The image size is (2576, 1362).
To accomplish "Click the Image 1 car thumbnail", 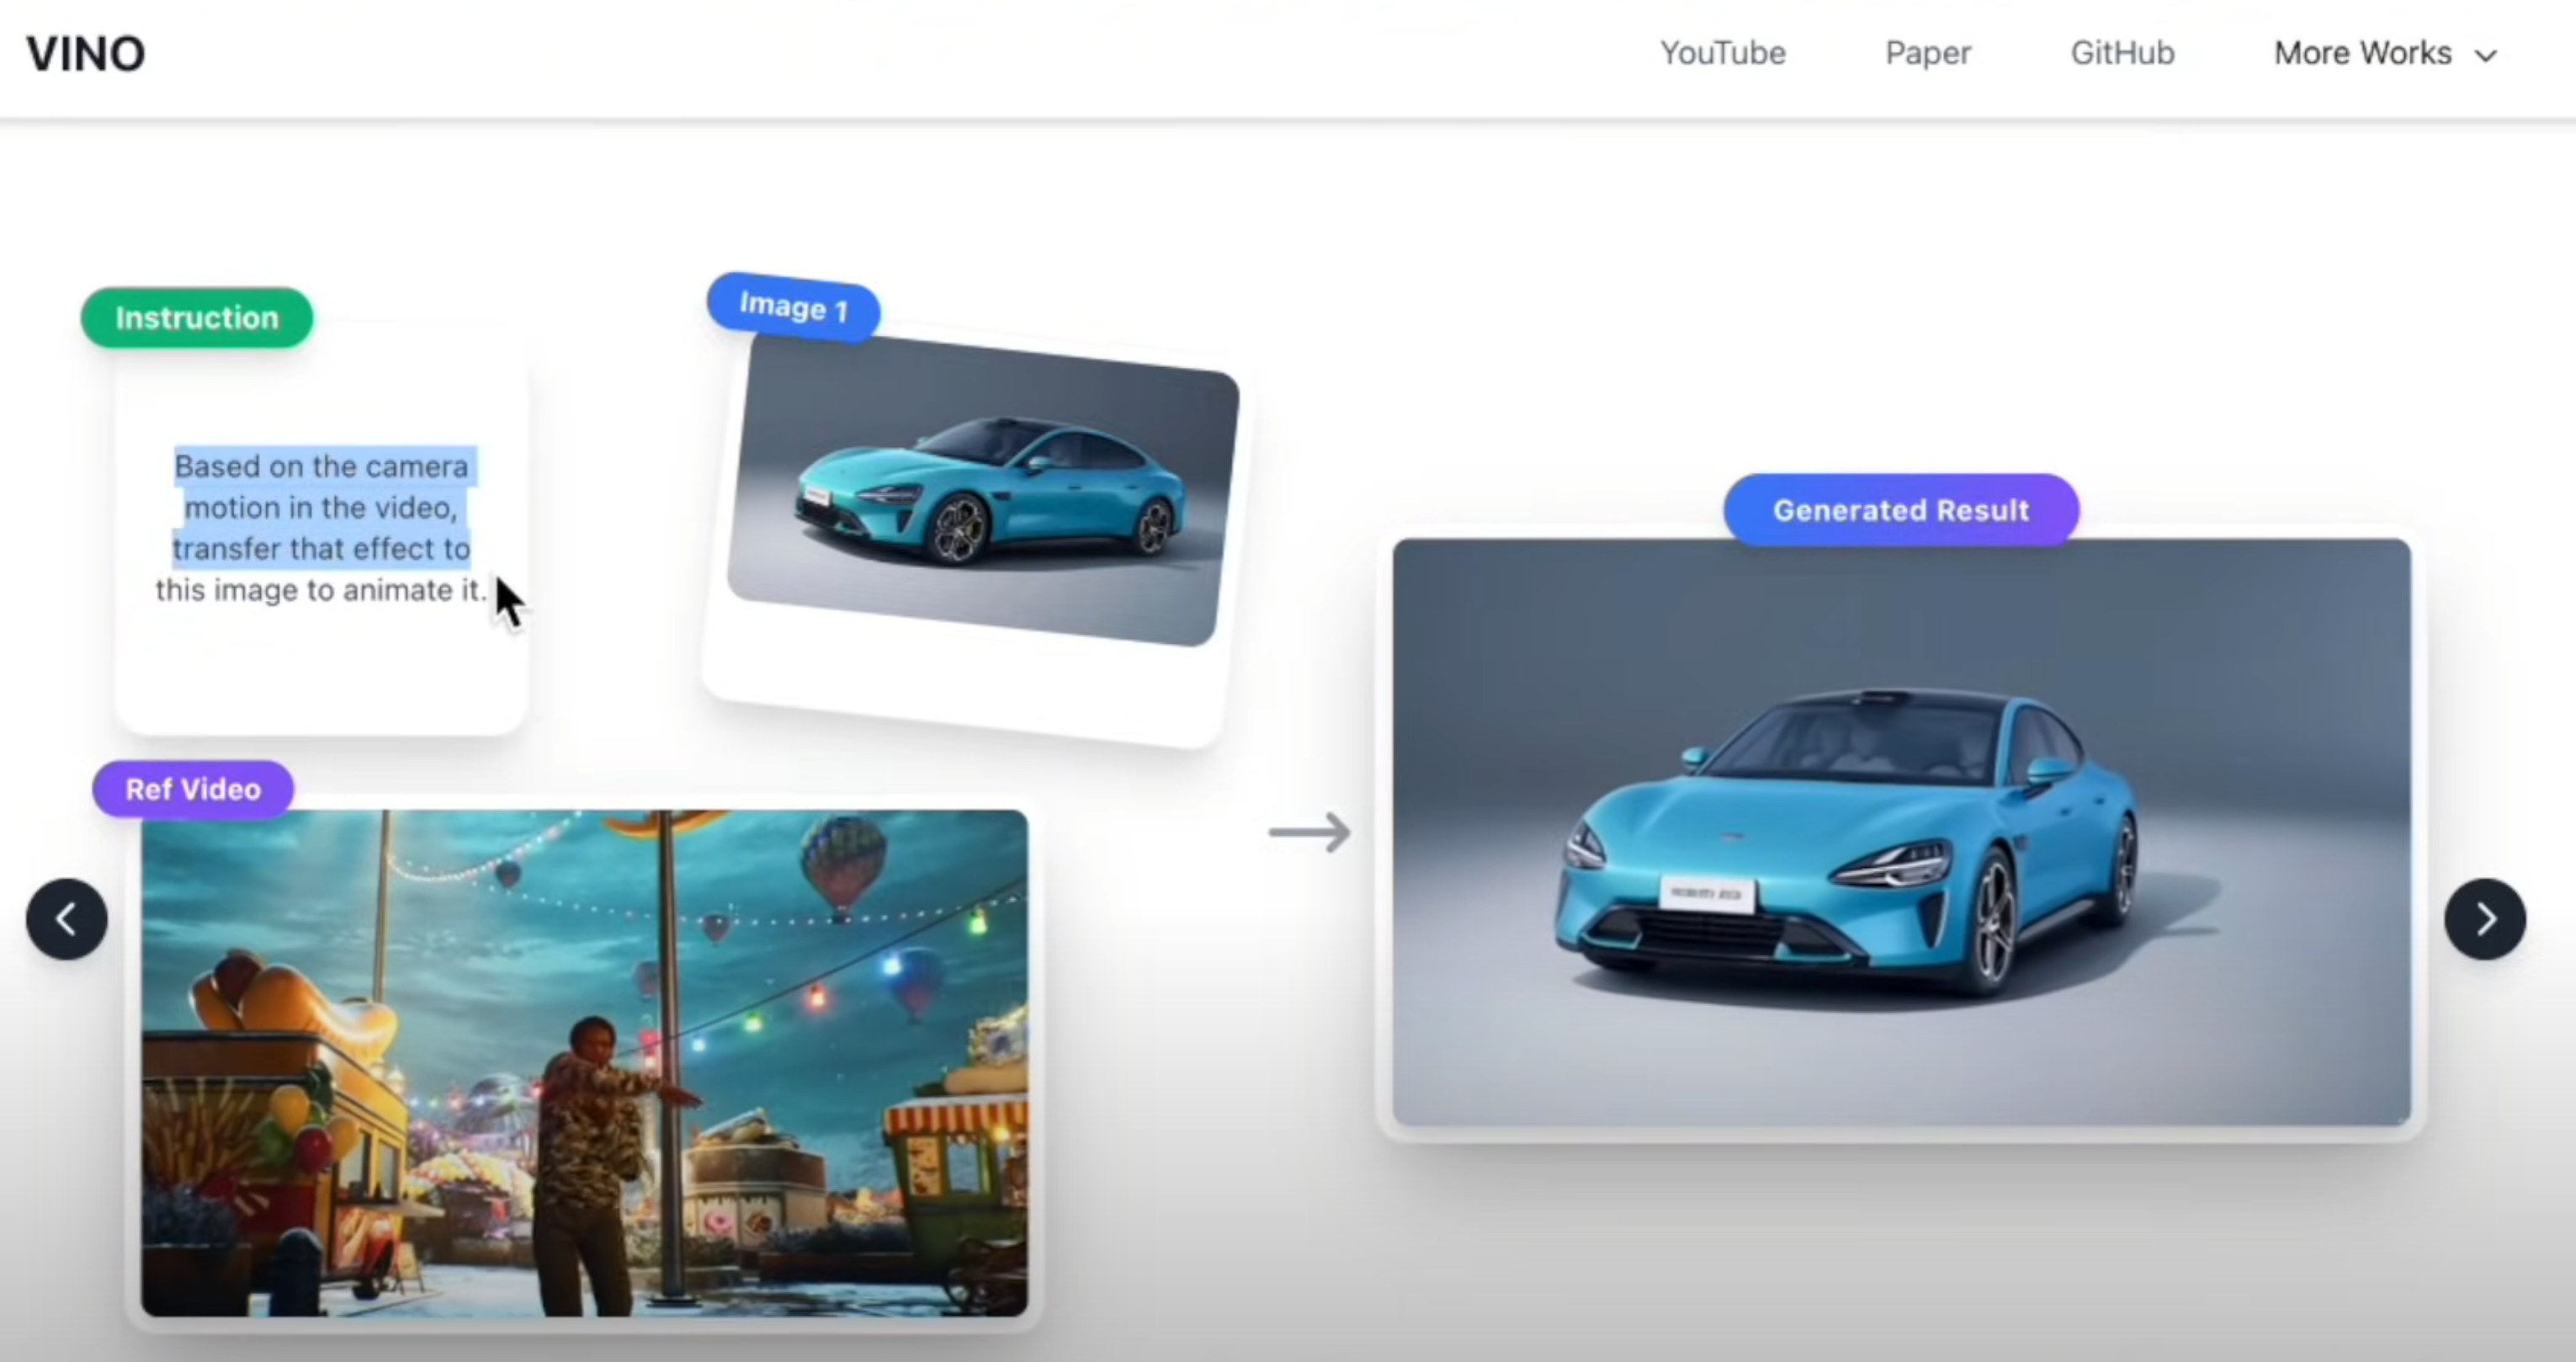I will click(980, 490).
